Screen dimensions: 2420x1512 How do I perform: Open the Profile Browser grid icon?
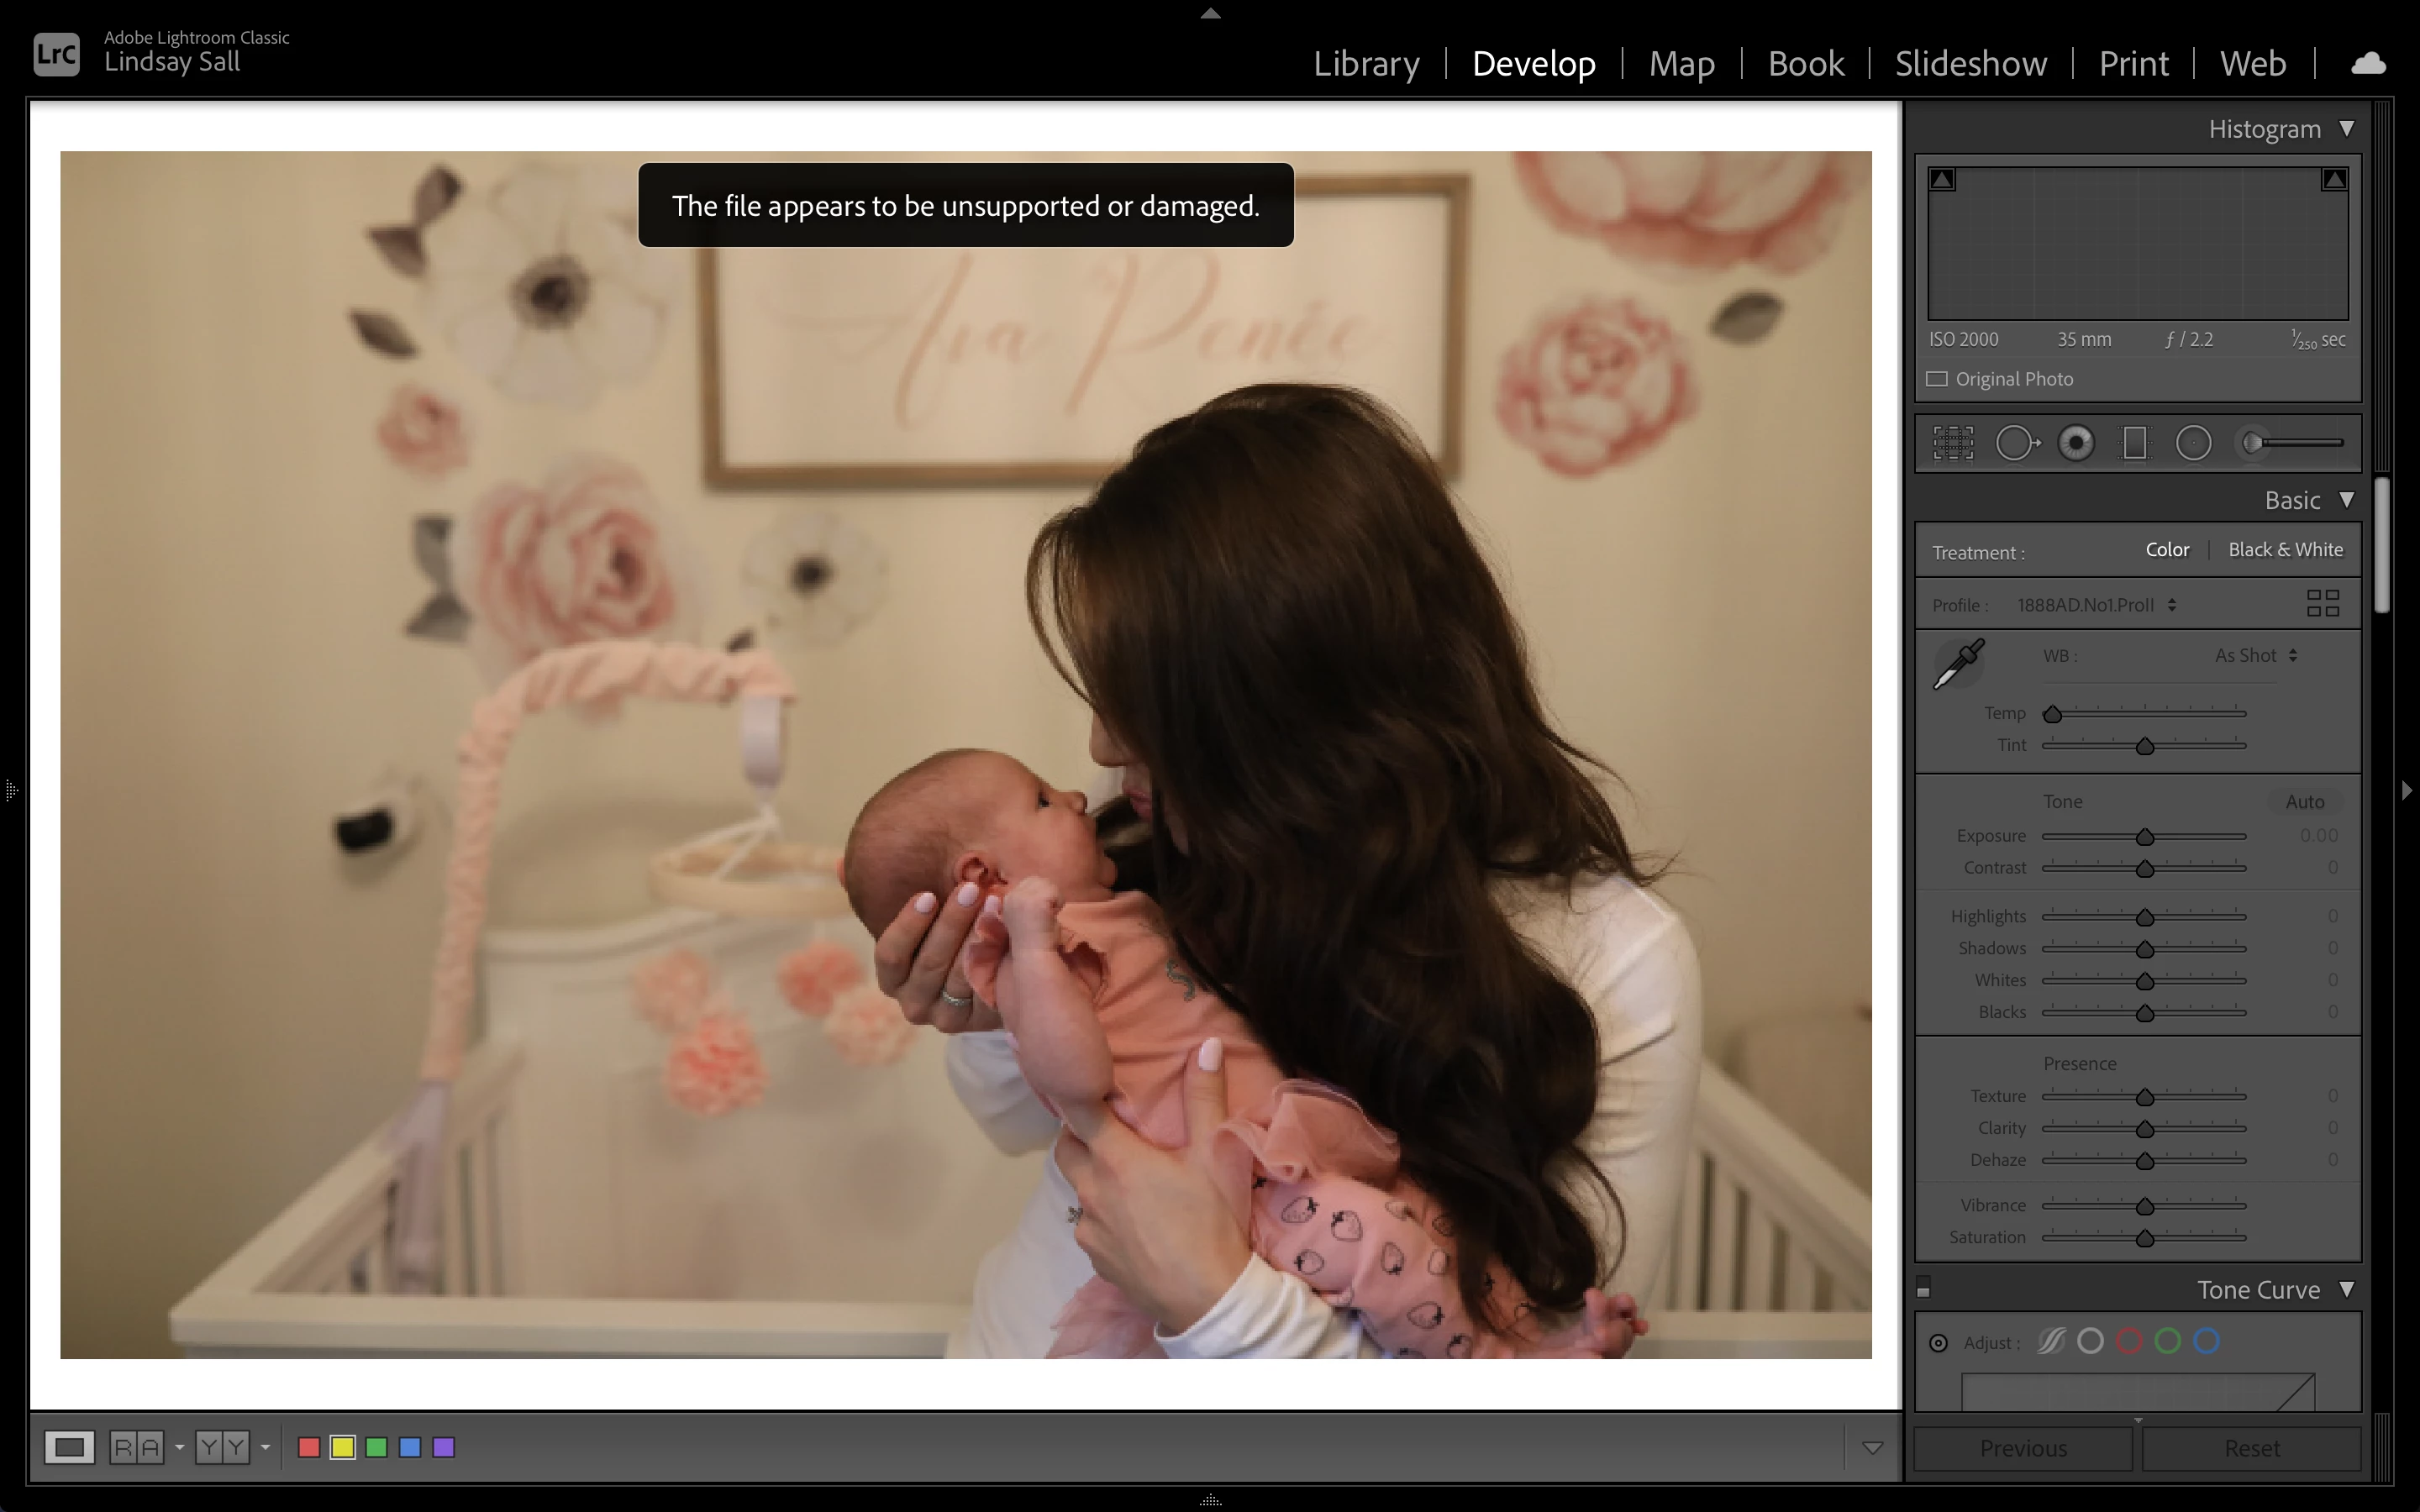(x=2322, y=603)
